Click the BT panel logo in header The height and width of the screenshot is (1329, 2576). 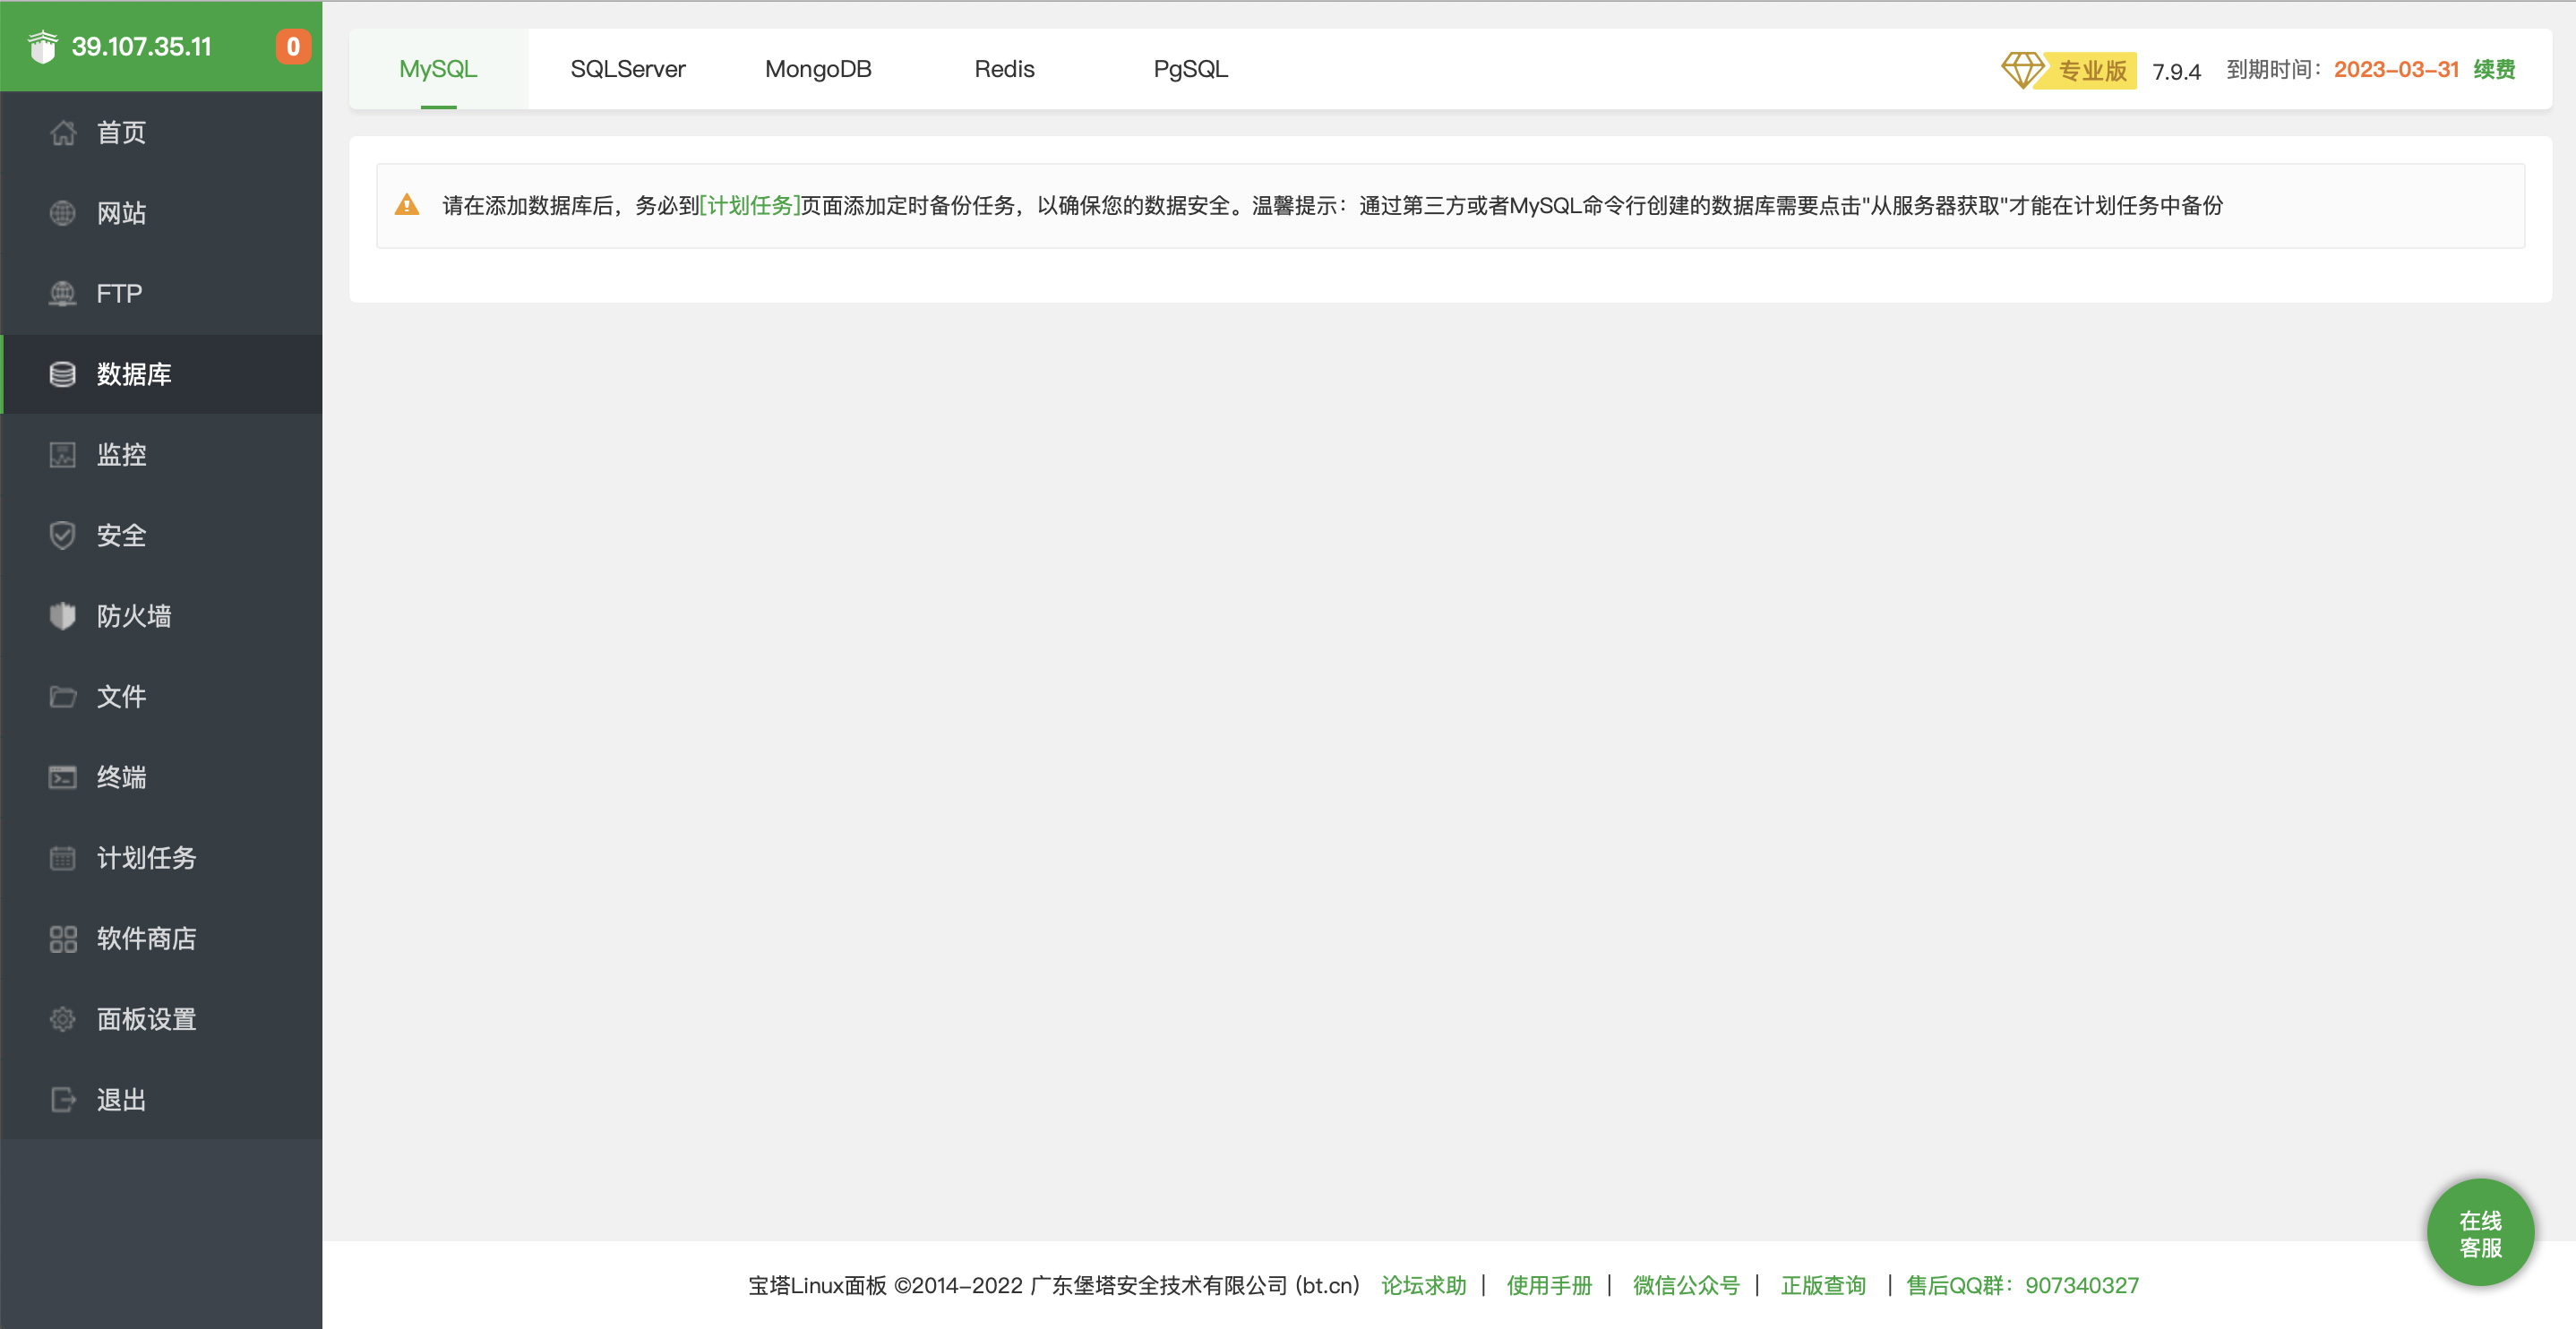[x=43, y=46]
